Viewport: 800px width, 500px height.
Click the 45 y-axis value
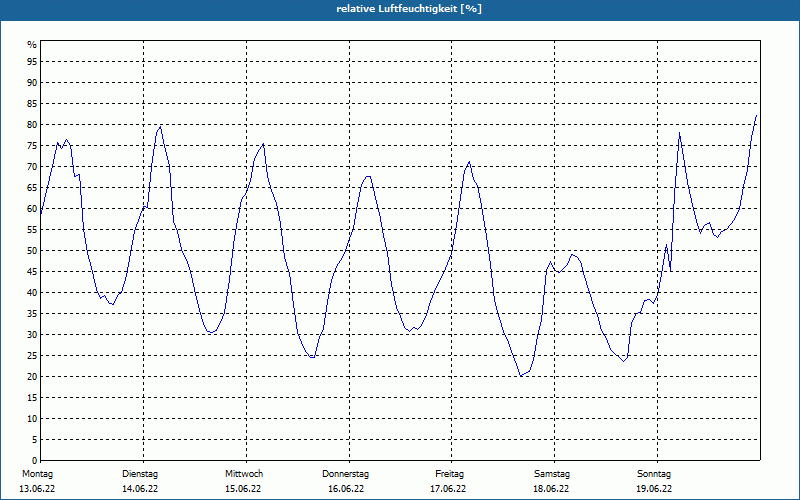[x=32, y=271]
